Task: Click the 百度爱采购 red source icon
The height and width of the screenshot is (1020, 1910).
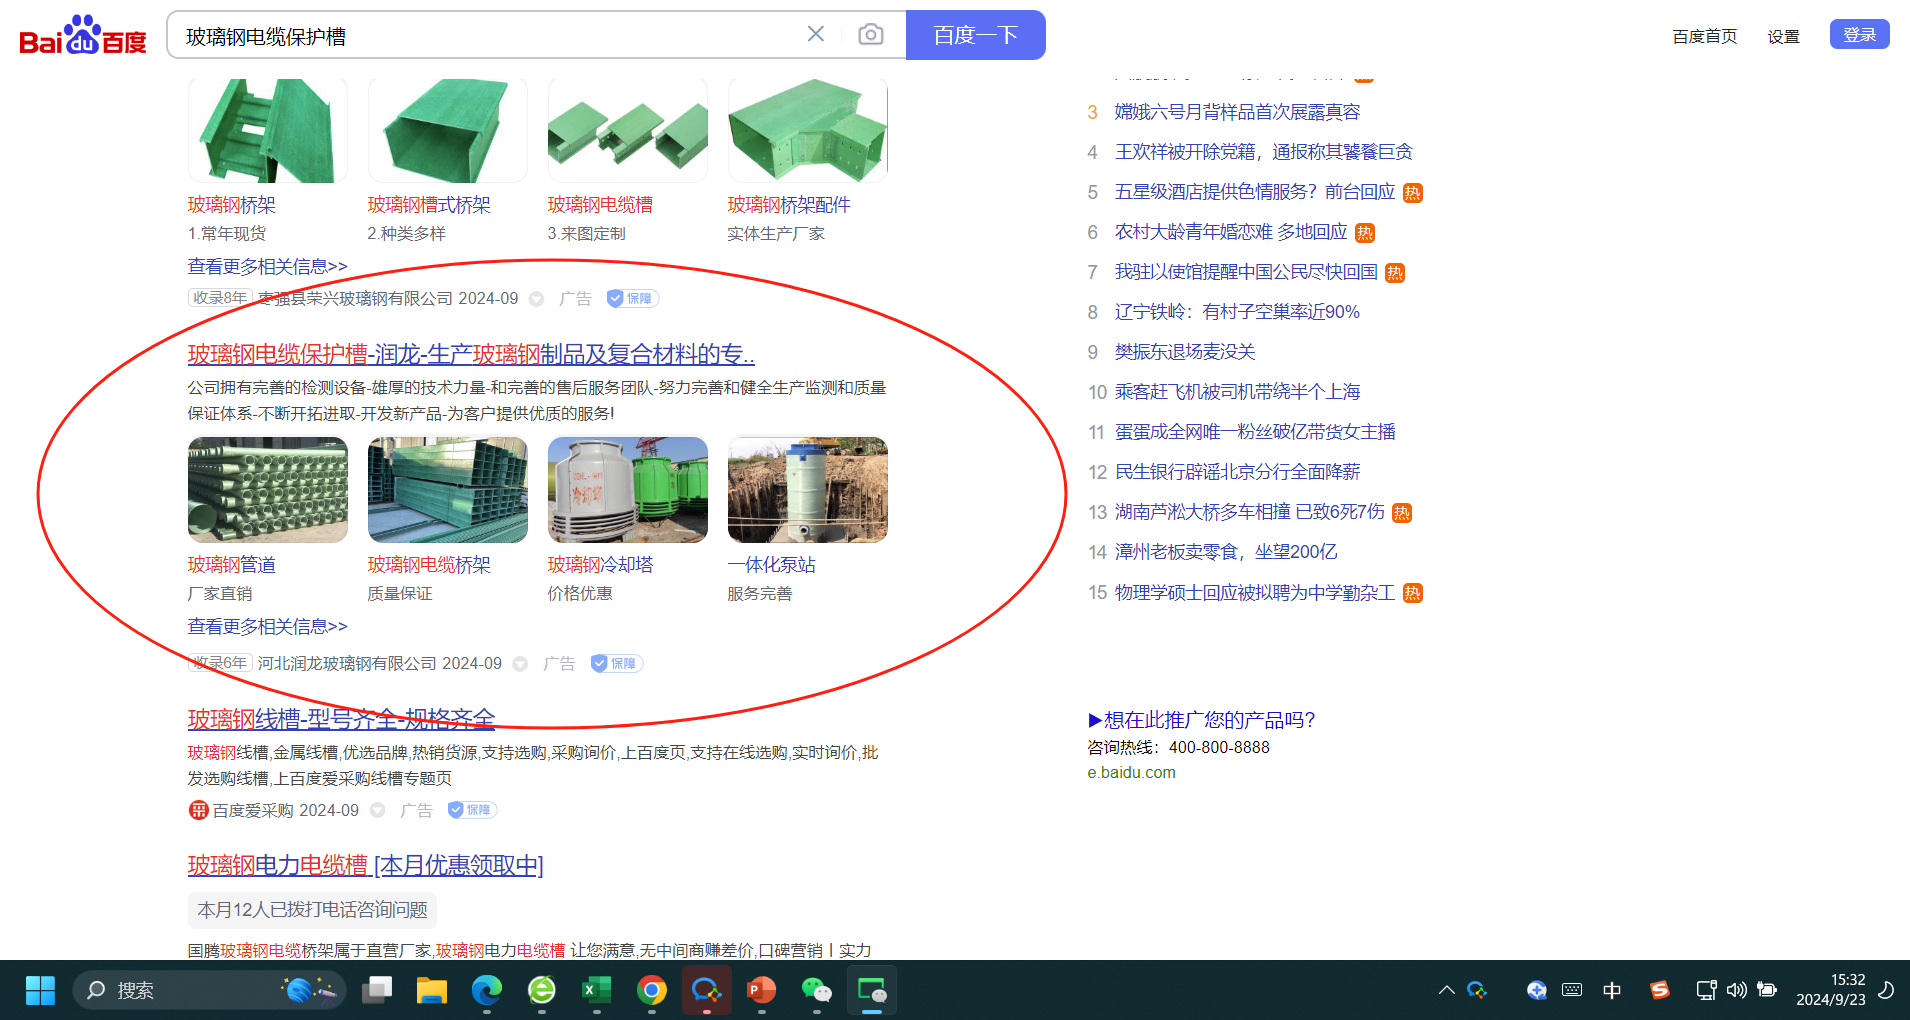Action: point(198,810)
